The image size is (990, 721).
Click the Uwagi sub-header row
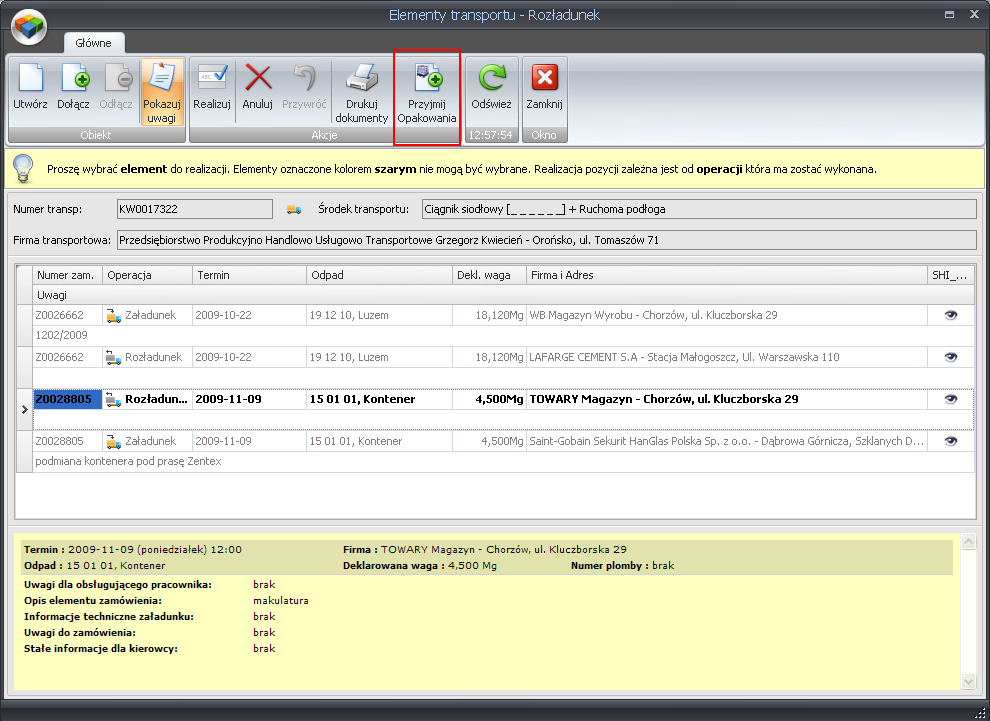[504, 295]
